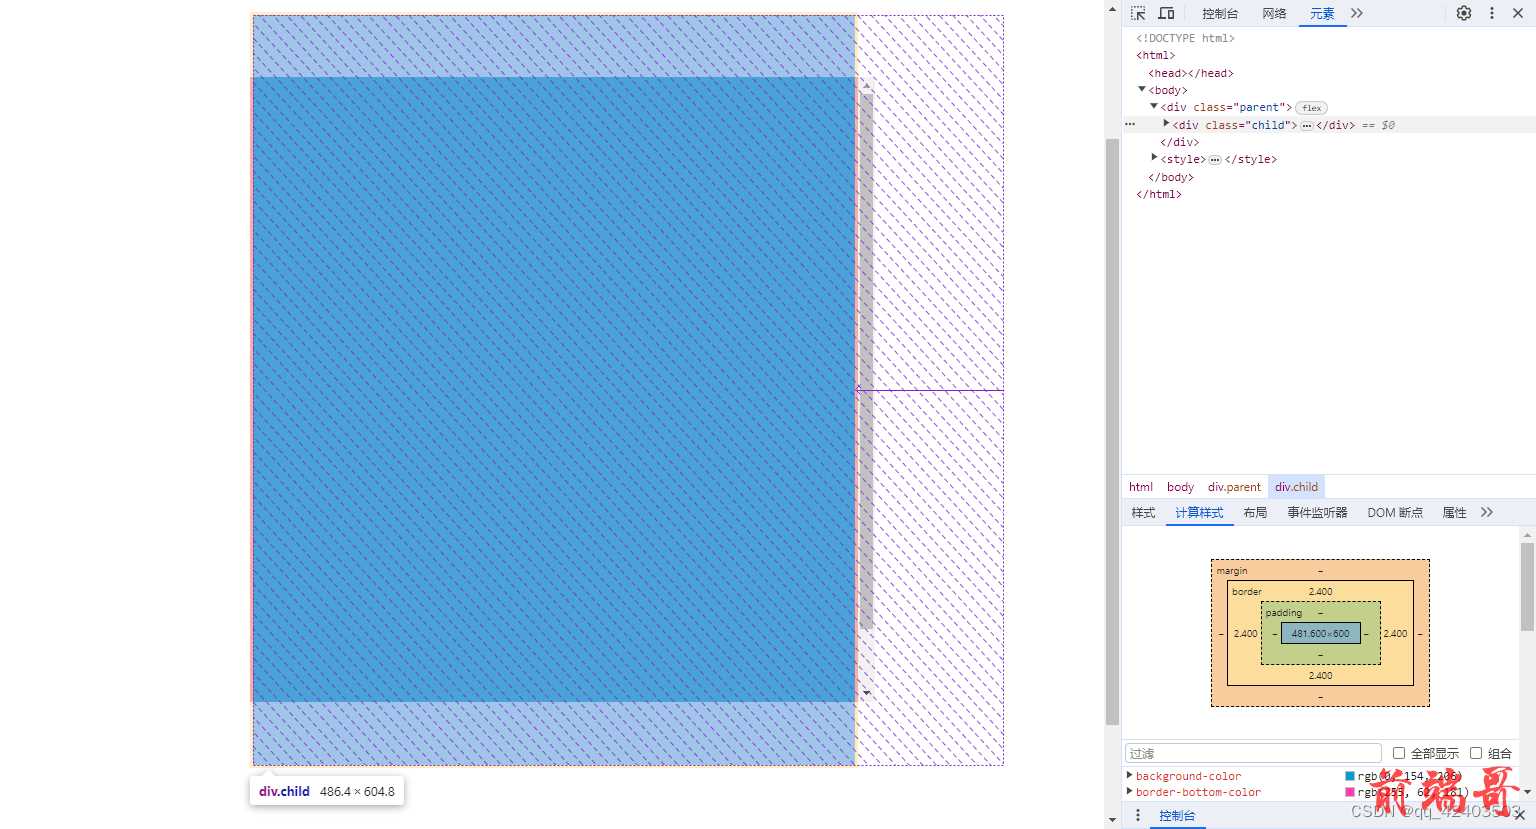Open the 布局 sub-tab
1536x829 pixels.
tap(1255, 513)
